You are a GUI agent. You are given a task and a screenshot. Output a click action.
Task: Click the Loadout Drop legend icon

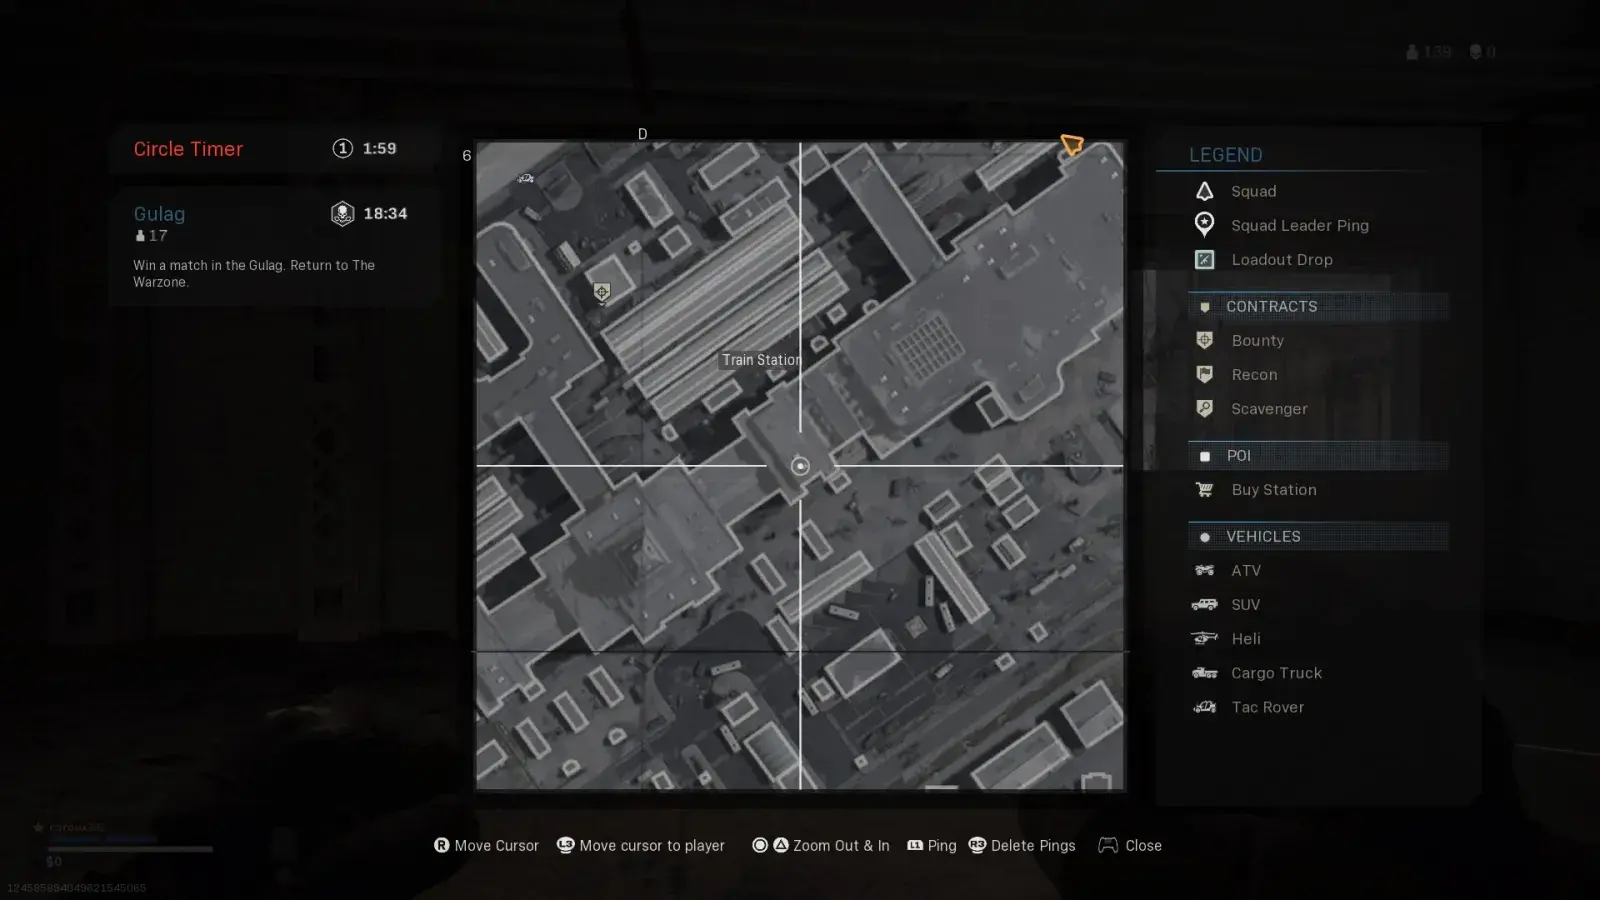(x=1205, y=260)
